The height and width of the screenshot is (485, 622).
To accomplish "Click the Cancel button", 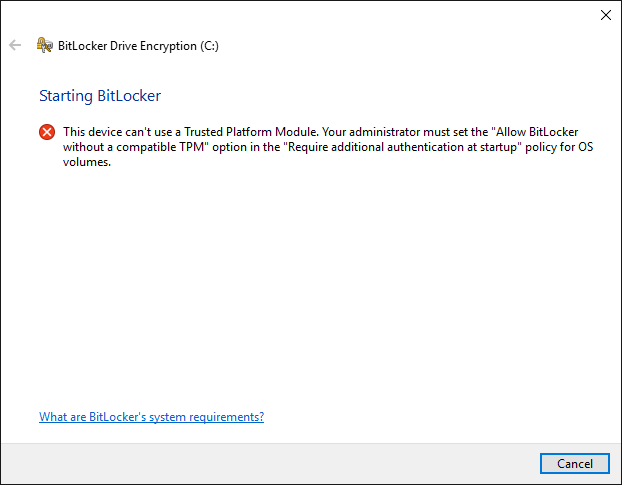I will click(574, 463).
